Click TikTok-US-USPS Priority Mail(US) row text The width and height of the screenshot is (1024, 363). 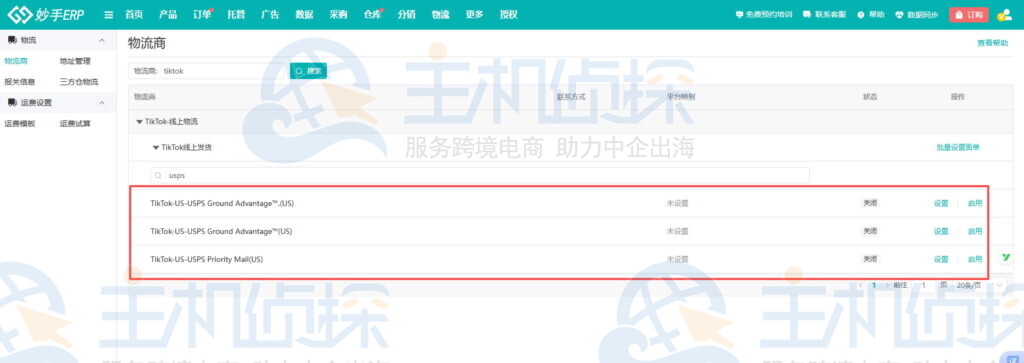click(206, 259)
